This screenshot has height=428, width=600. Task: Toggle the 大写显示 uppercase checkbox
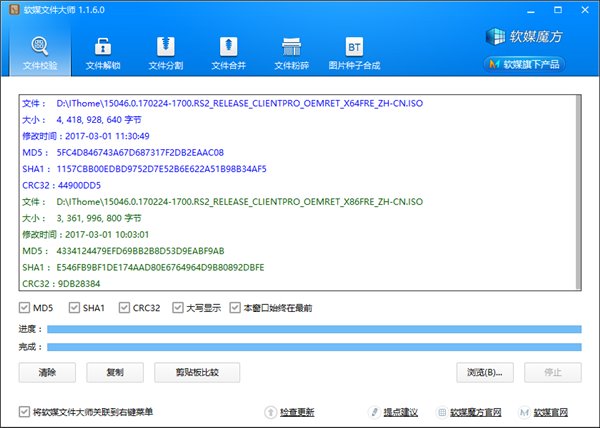(x=178, y=308)
